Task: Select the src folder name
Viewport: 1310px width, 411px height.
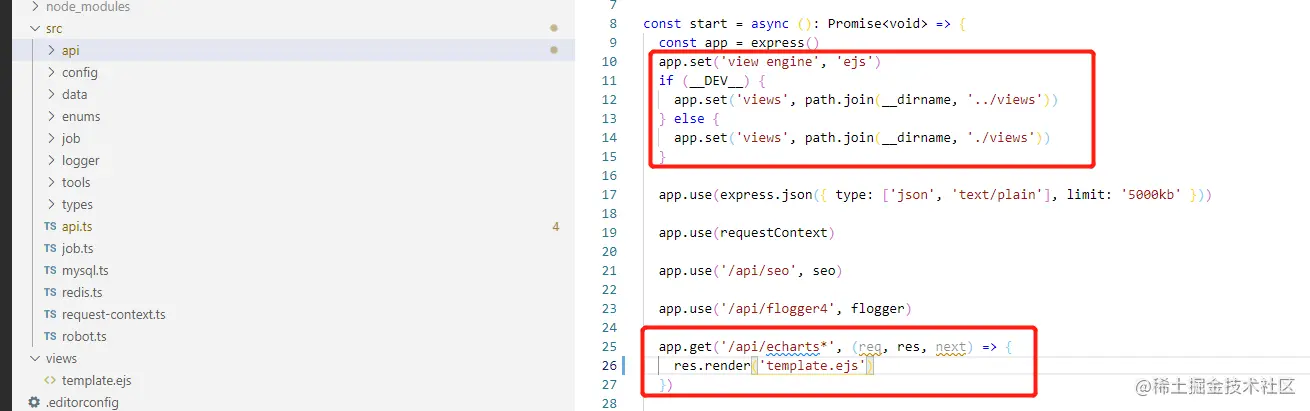Action: [54, 29]
